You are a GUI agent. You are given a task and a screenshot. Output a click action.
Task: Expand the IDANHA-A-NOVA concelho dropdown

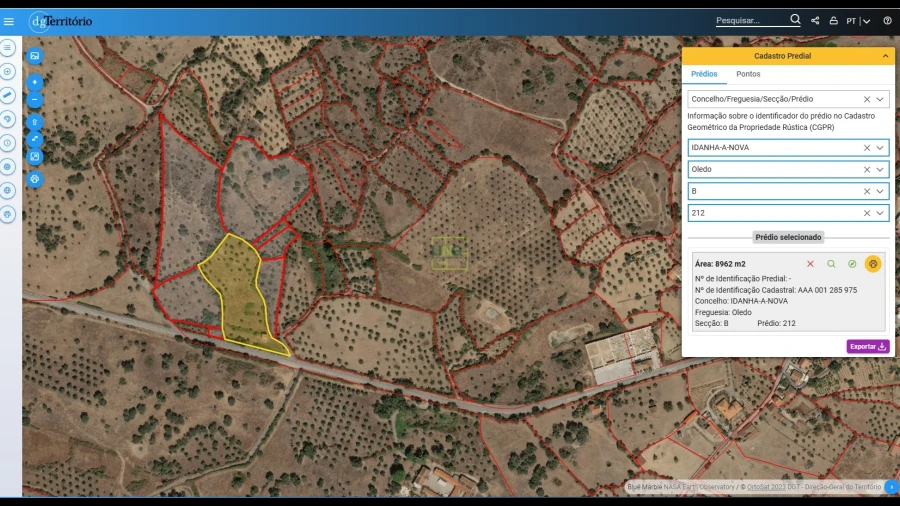(x=880, y=148)
